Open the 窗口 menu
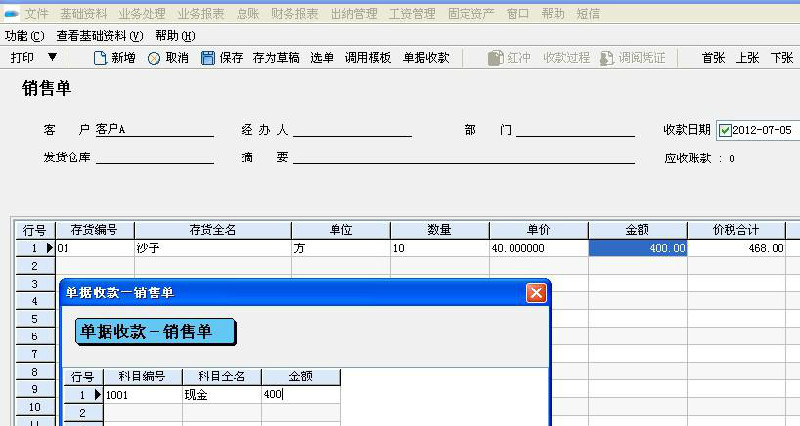The height and width of the screenshot is (426, 800). [518, 14]
